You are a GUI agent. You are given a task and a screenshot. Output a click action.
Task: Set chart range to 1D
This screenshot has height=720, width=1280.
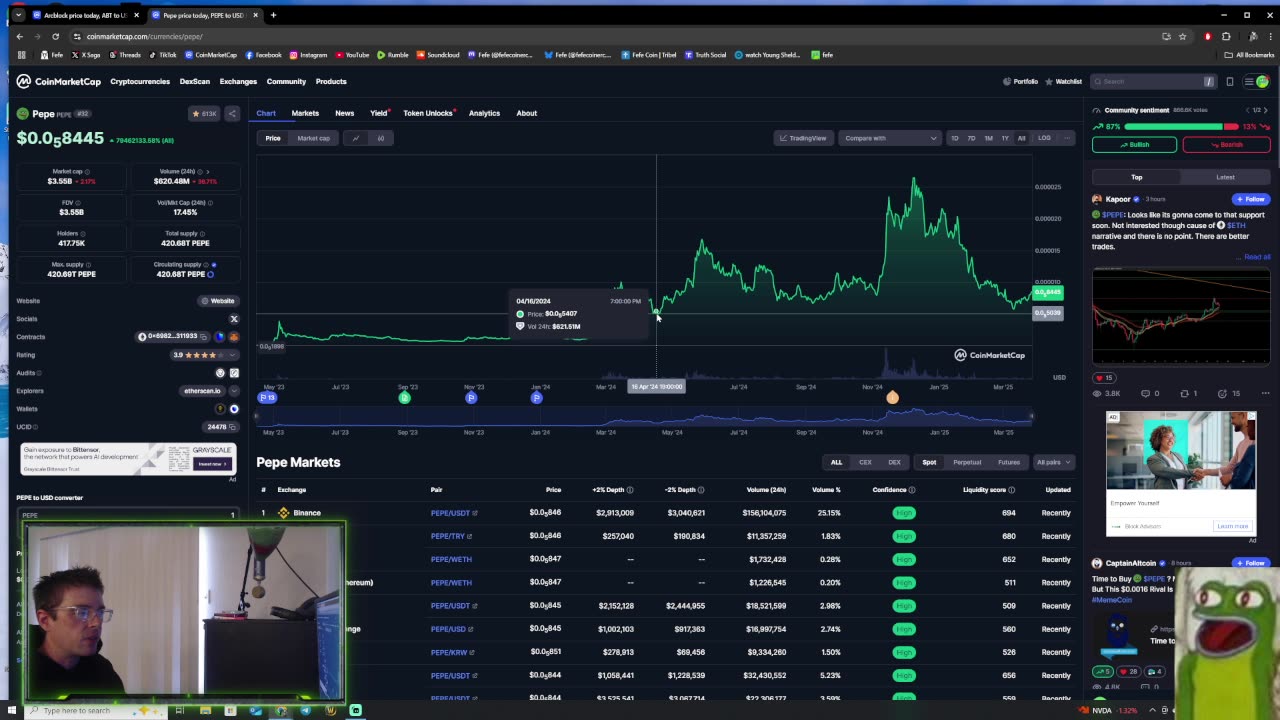[955, 138]
